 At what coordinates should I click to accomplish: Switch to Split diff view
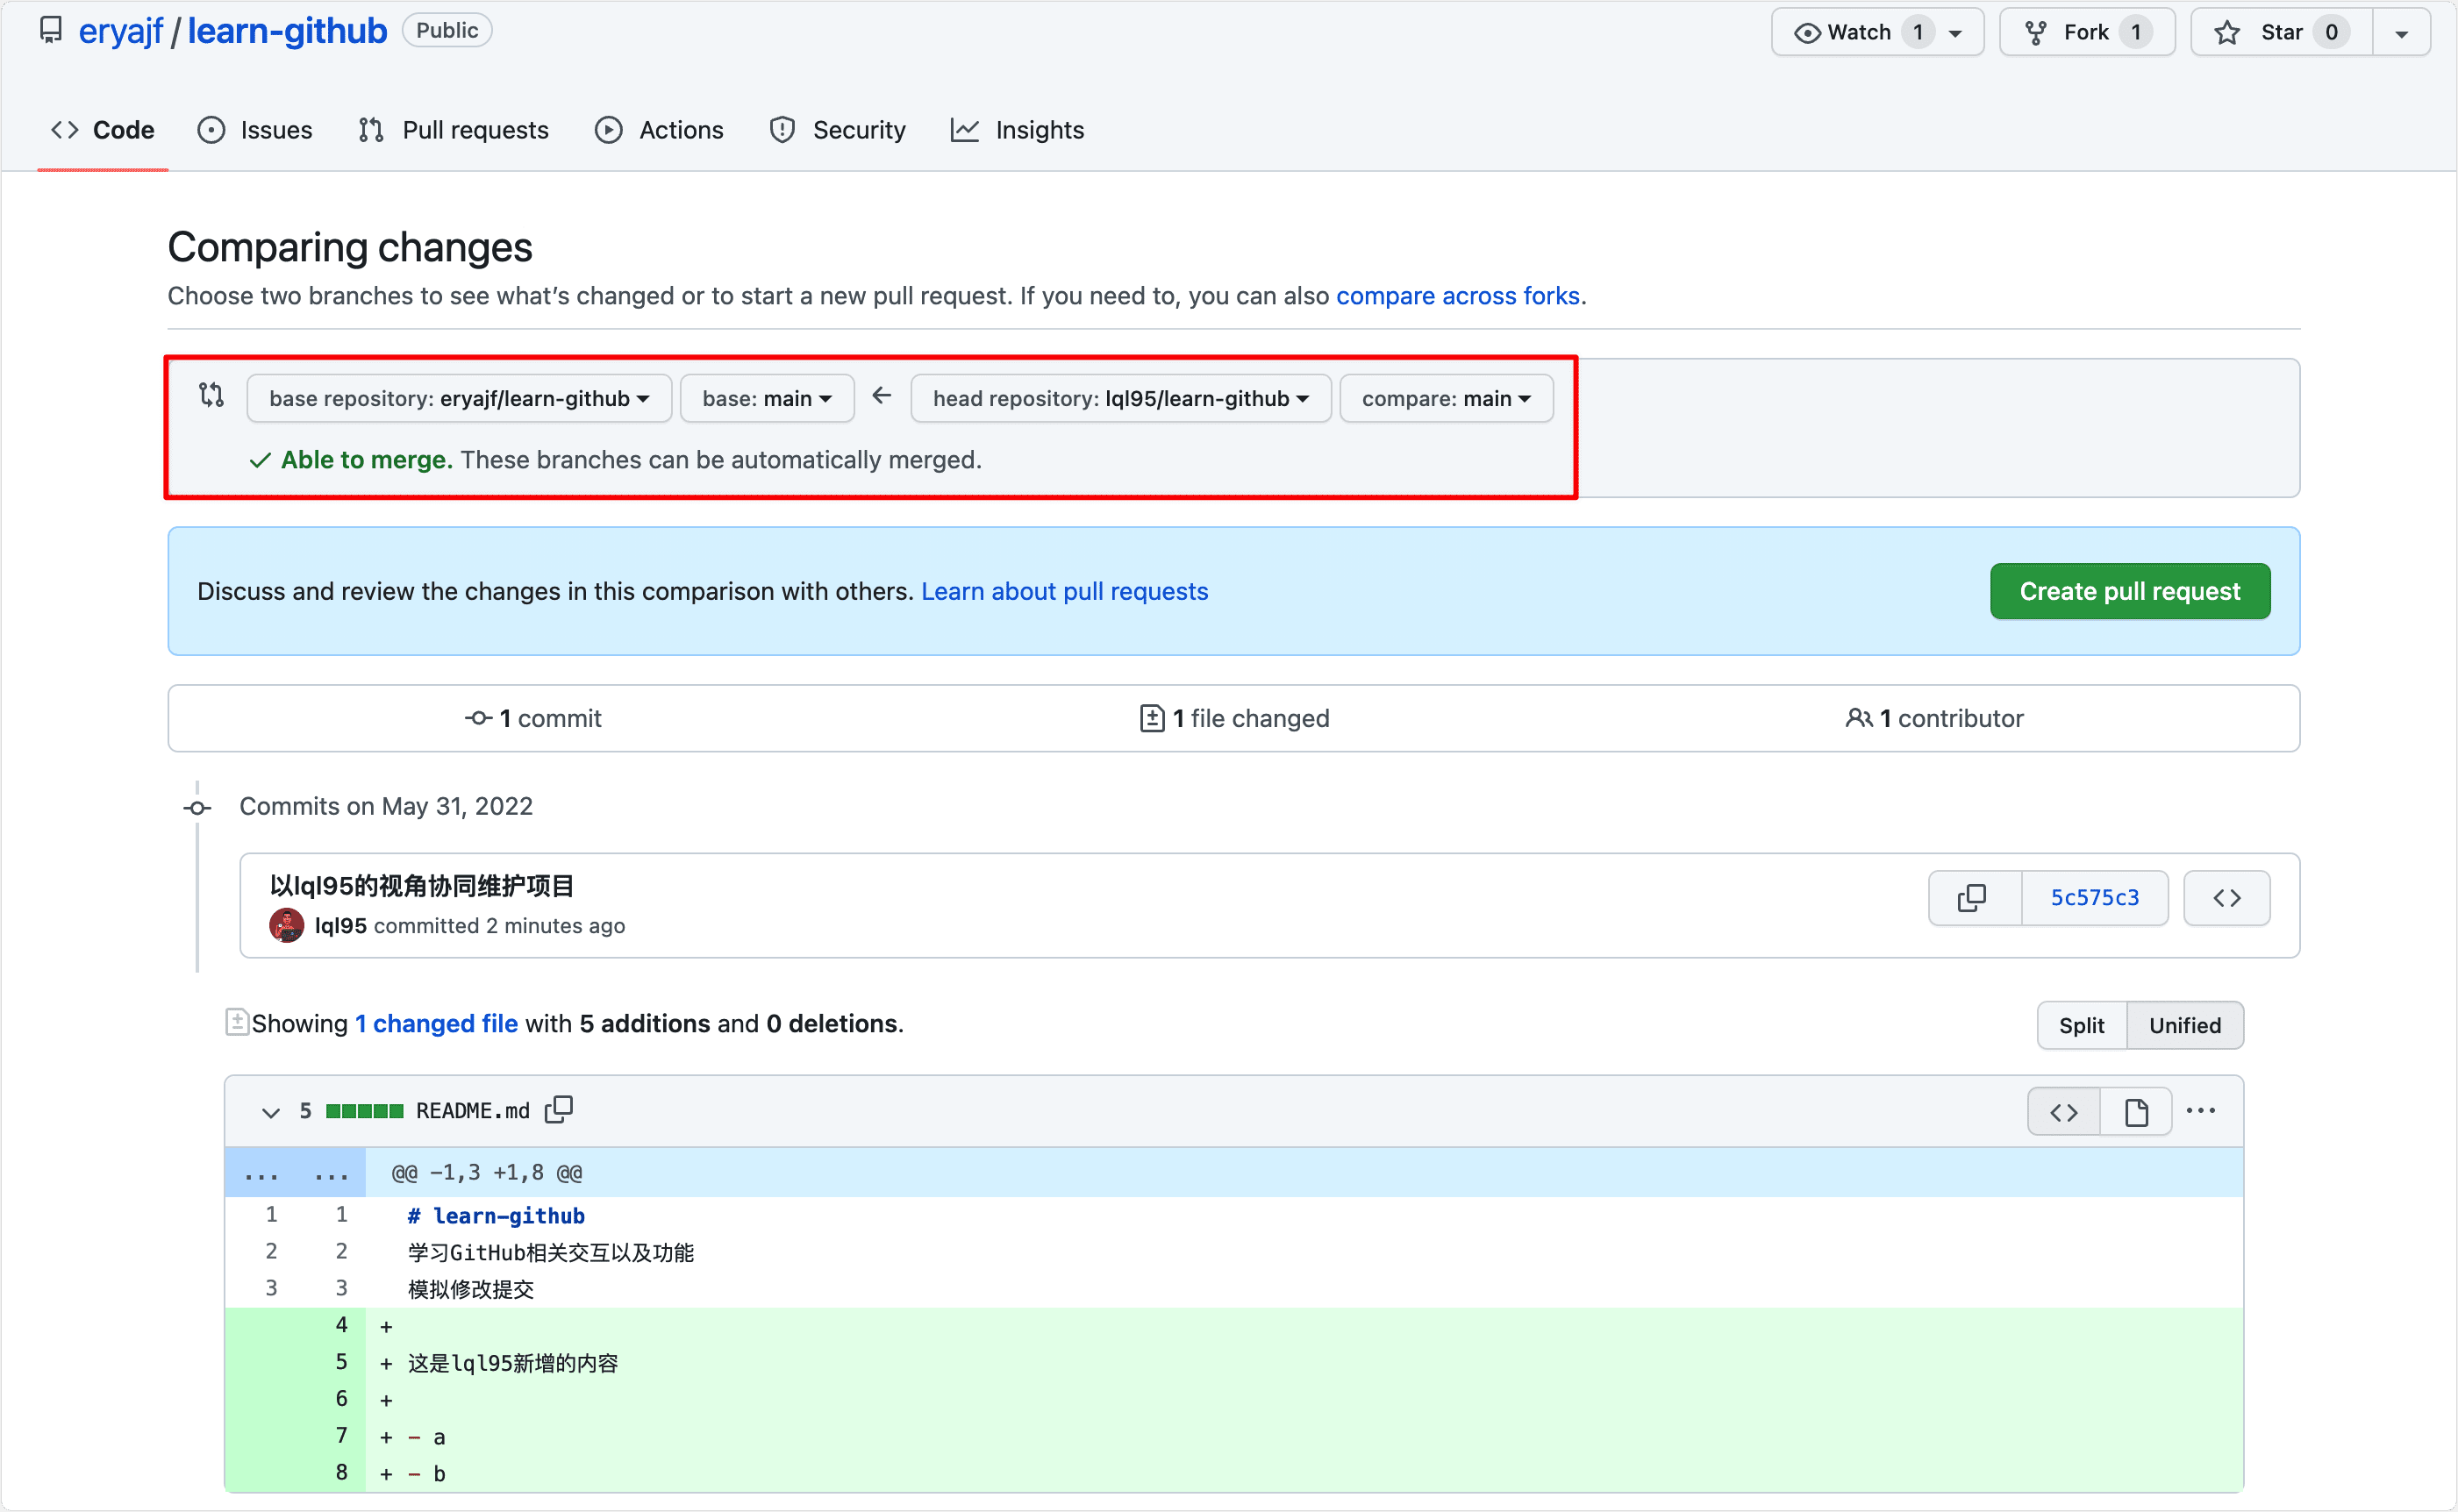pos(2081,1025)
